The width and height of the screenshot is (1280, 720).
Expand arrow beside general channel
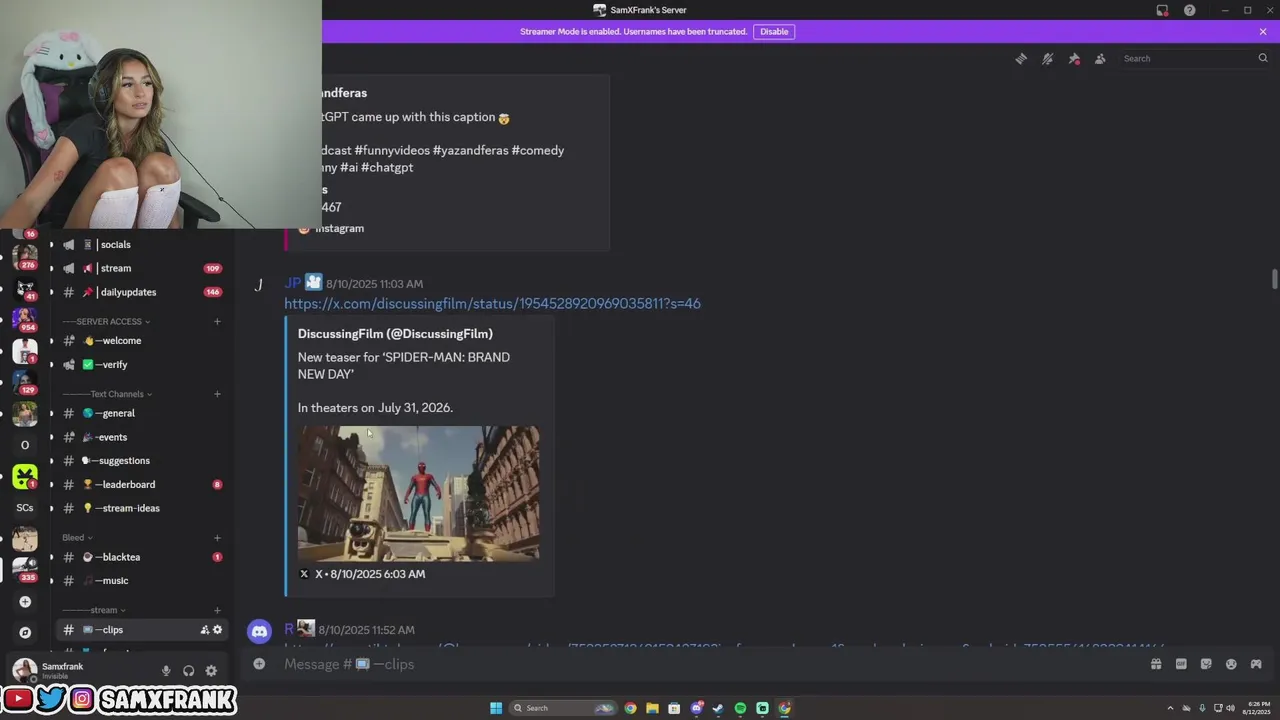51,413
